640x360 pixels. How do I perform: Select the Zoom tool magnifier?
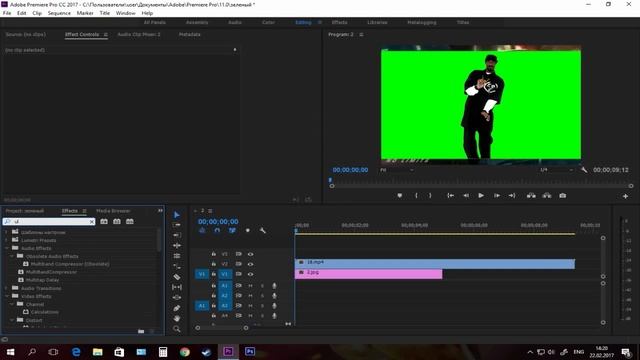click(x=177, y=329)
